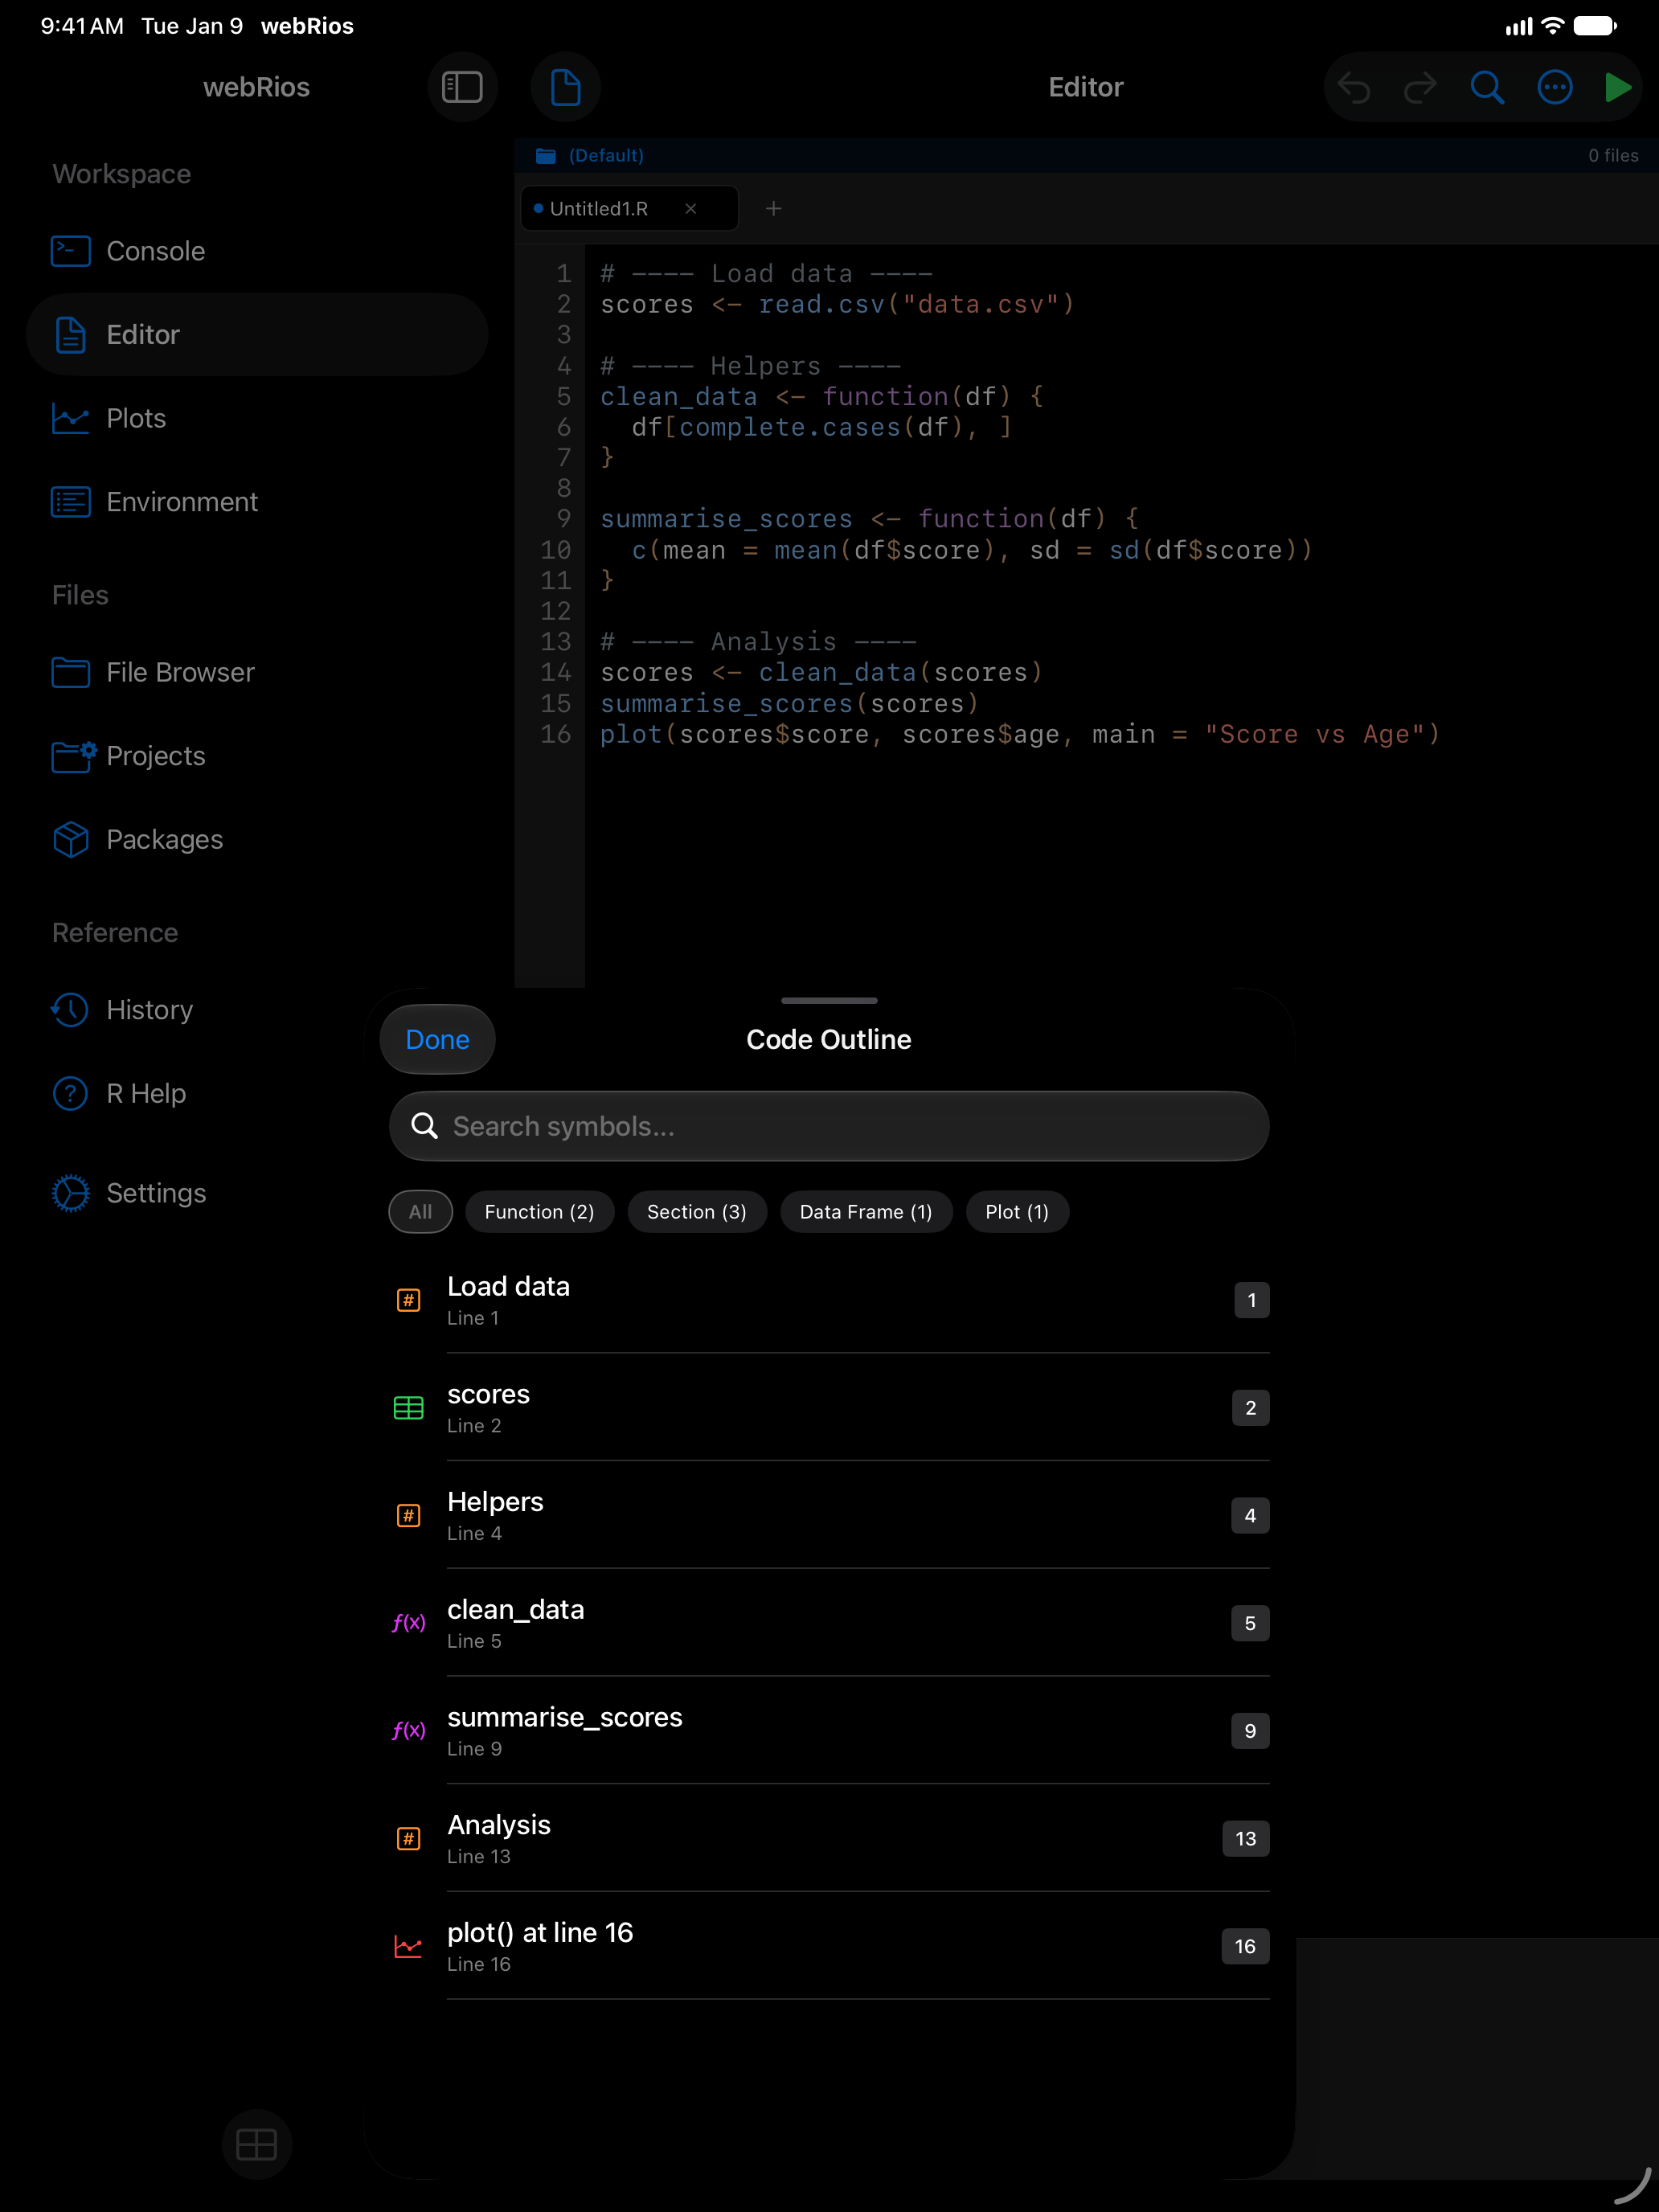The image size is (1659, 2212).
Task: Open Console in the sidebar
Action: [x=257, y=251]
